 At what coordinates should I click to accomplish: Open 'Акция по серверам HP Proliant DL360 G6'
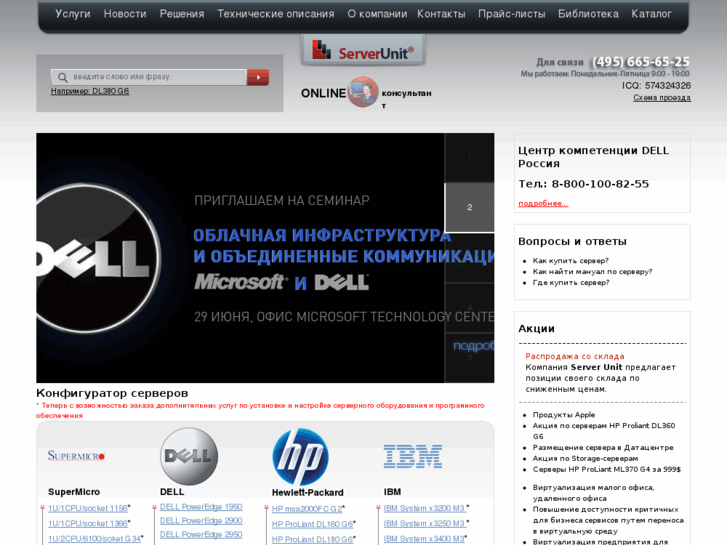[604, 431]
